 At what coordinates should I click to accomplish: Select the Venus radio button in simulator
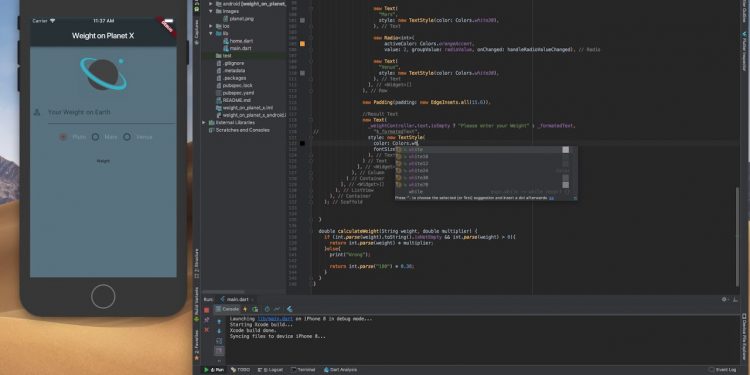[127, 137]
